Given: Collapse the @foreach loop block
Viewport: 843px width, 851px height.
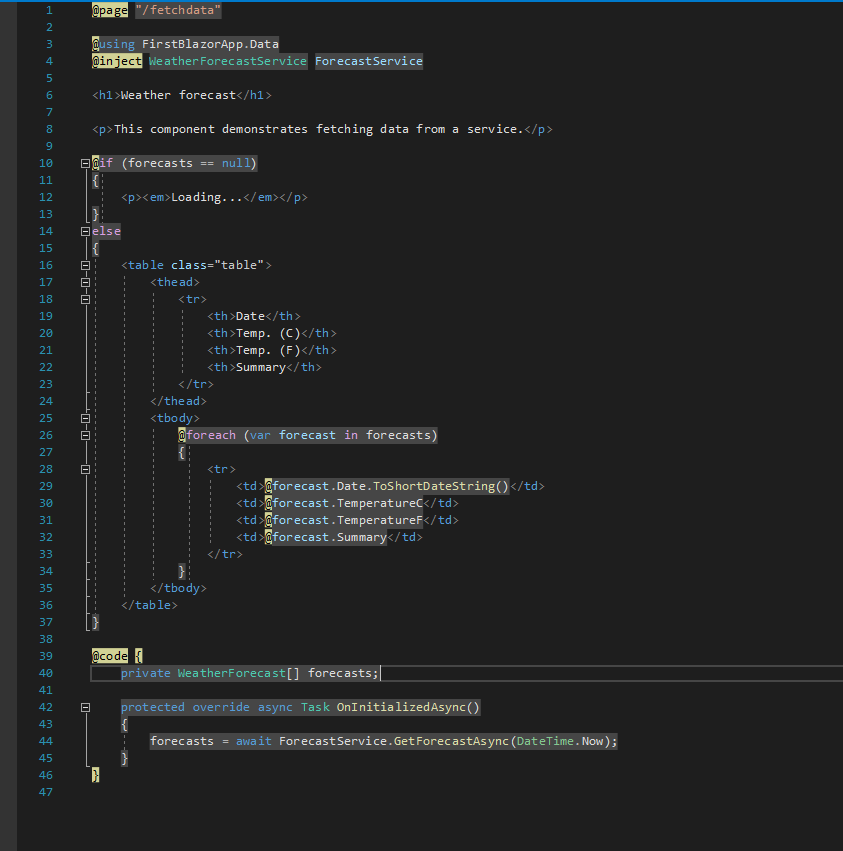Looking at the screenshot, I should 85,435.
